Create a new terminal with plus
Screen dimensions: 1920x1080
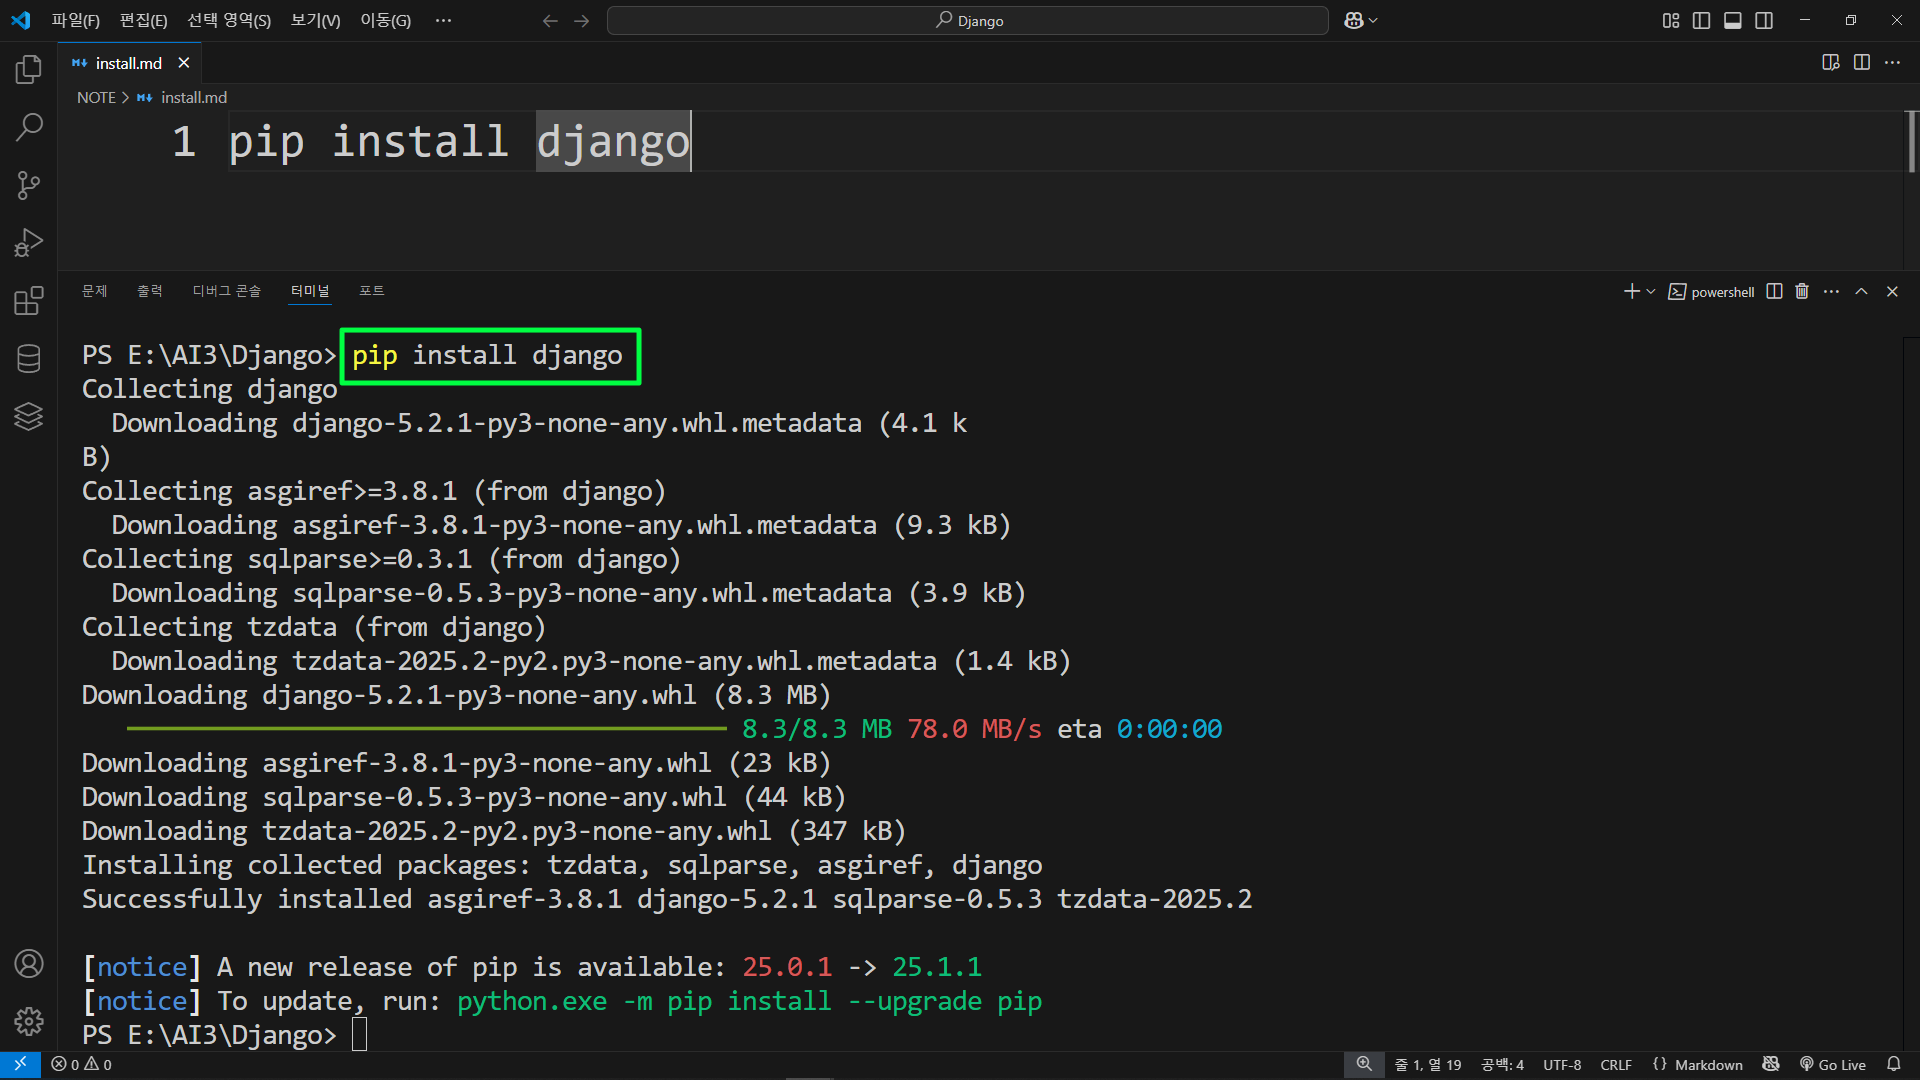[x=1631, y=292]
